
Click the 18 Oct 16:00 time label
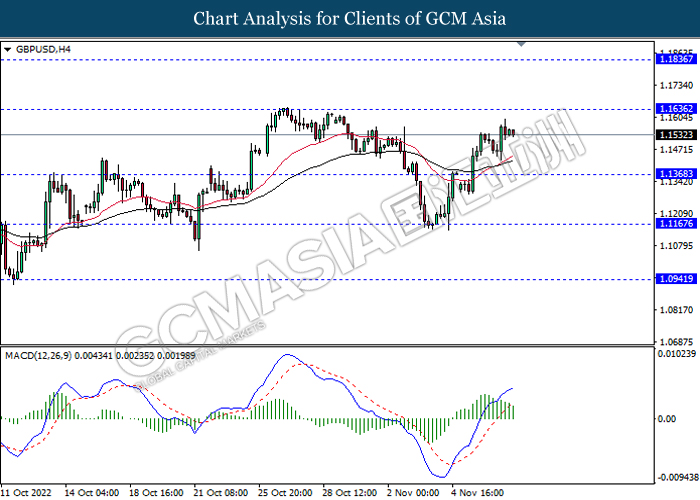click(156, 492)
